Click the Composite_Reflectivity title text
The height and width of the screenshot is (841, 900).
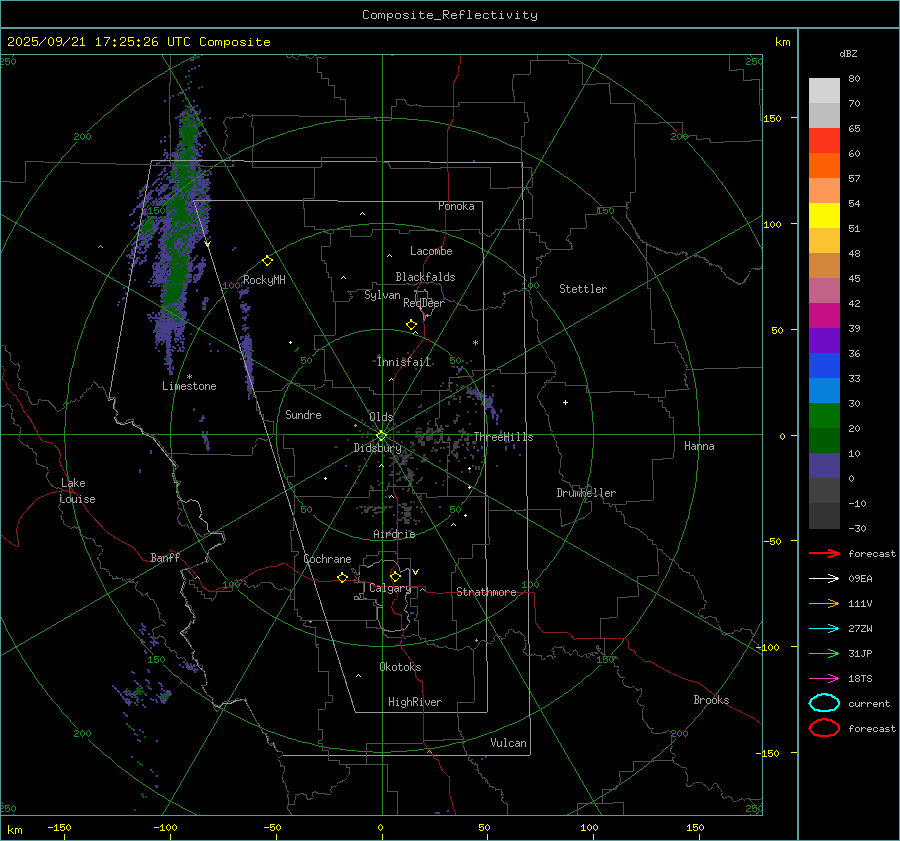pyautogui.click(x=449, y=15)
